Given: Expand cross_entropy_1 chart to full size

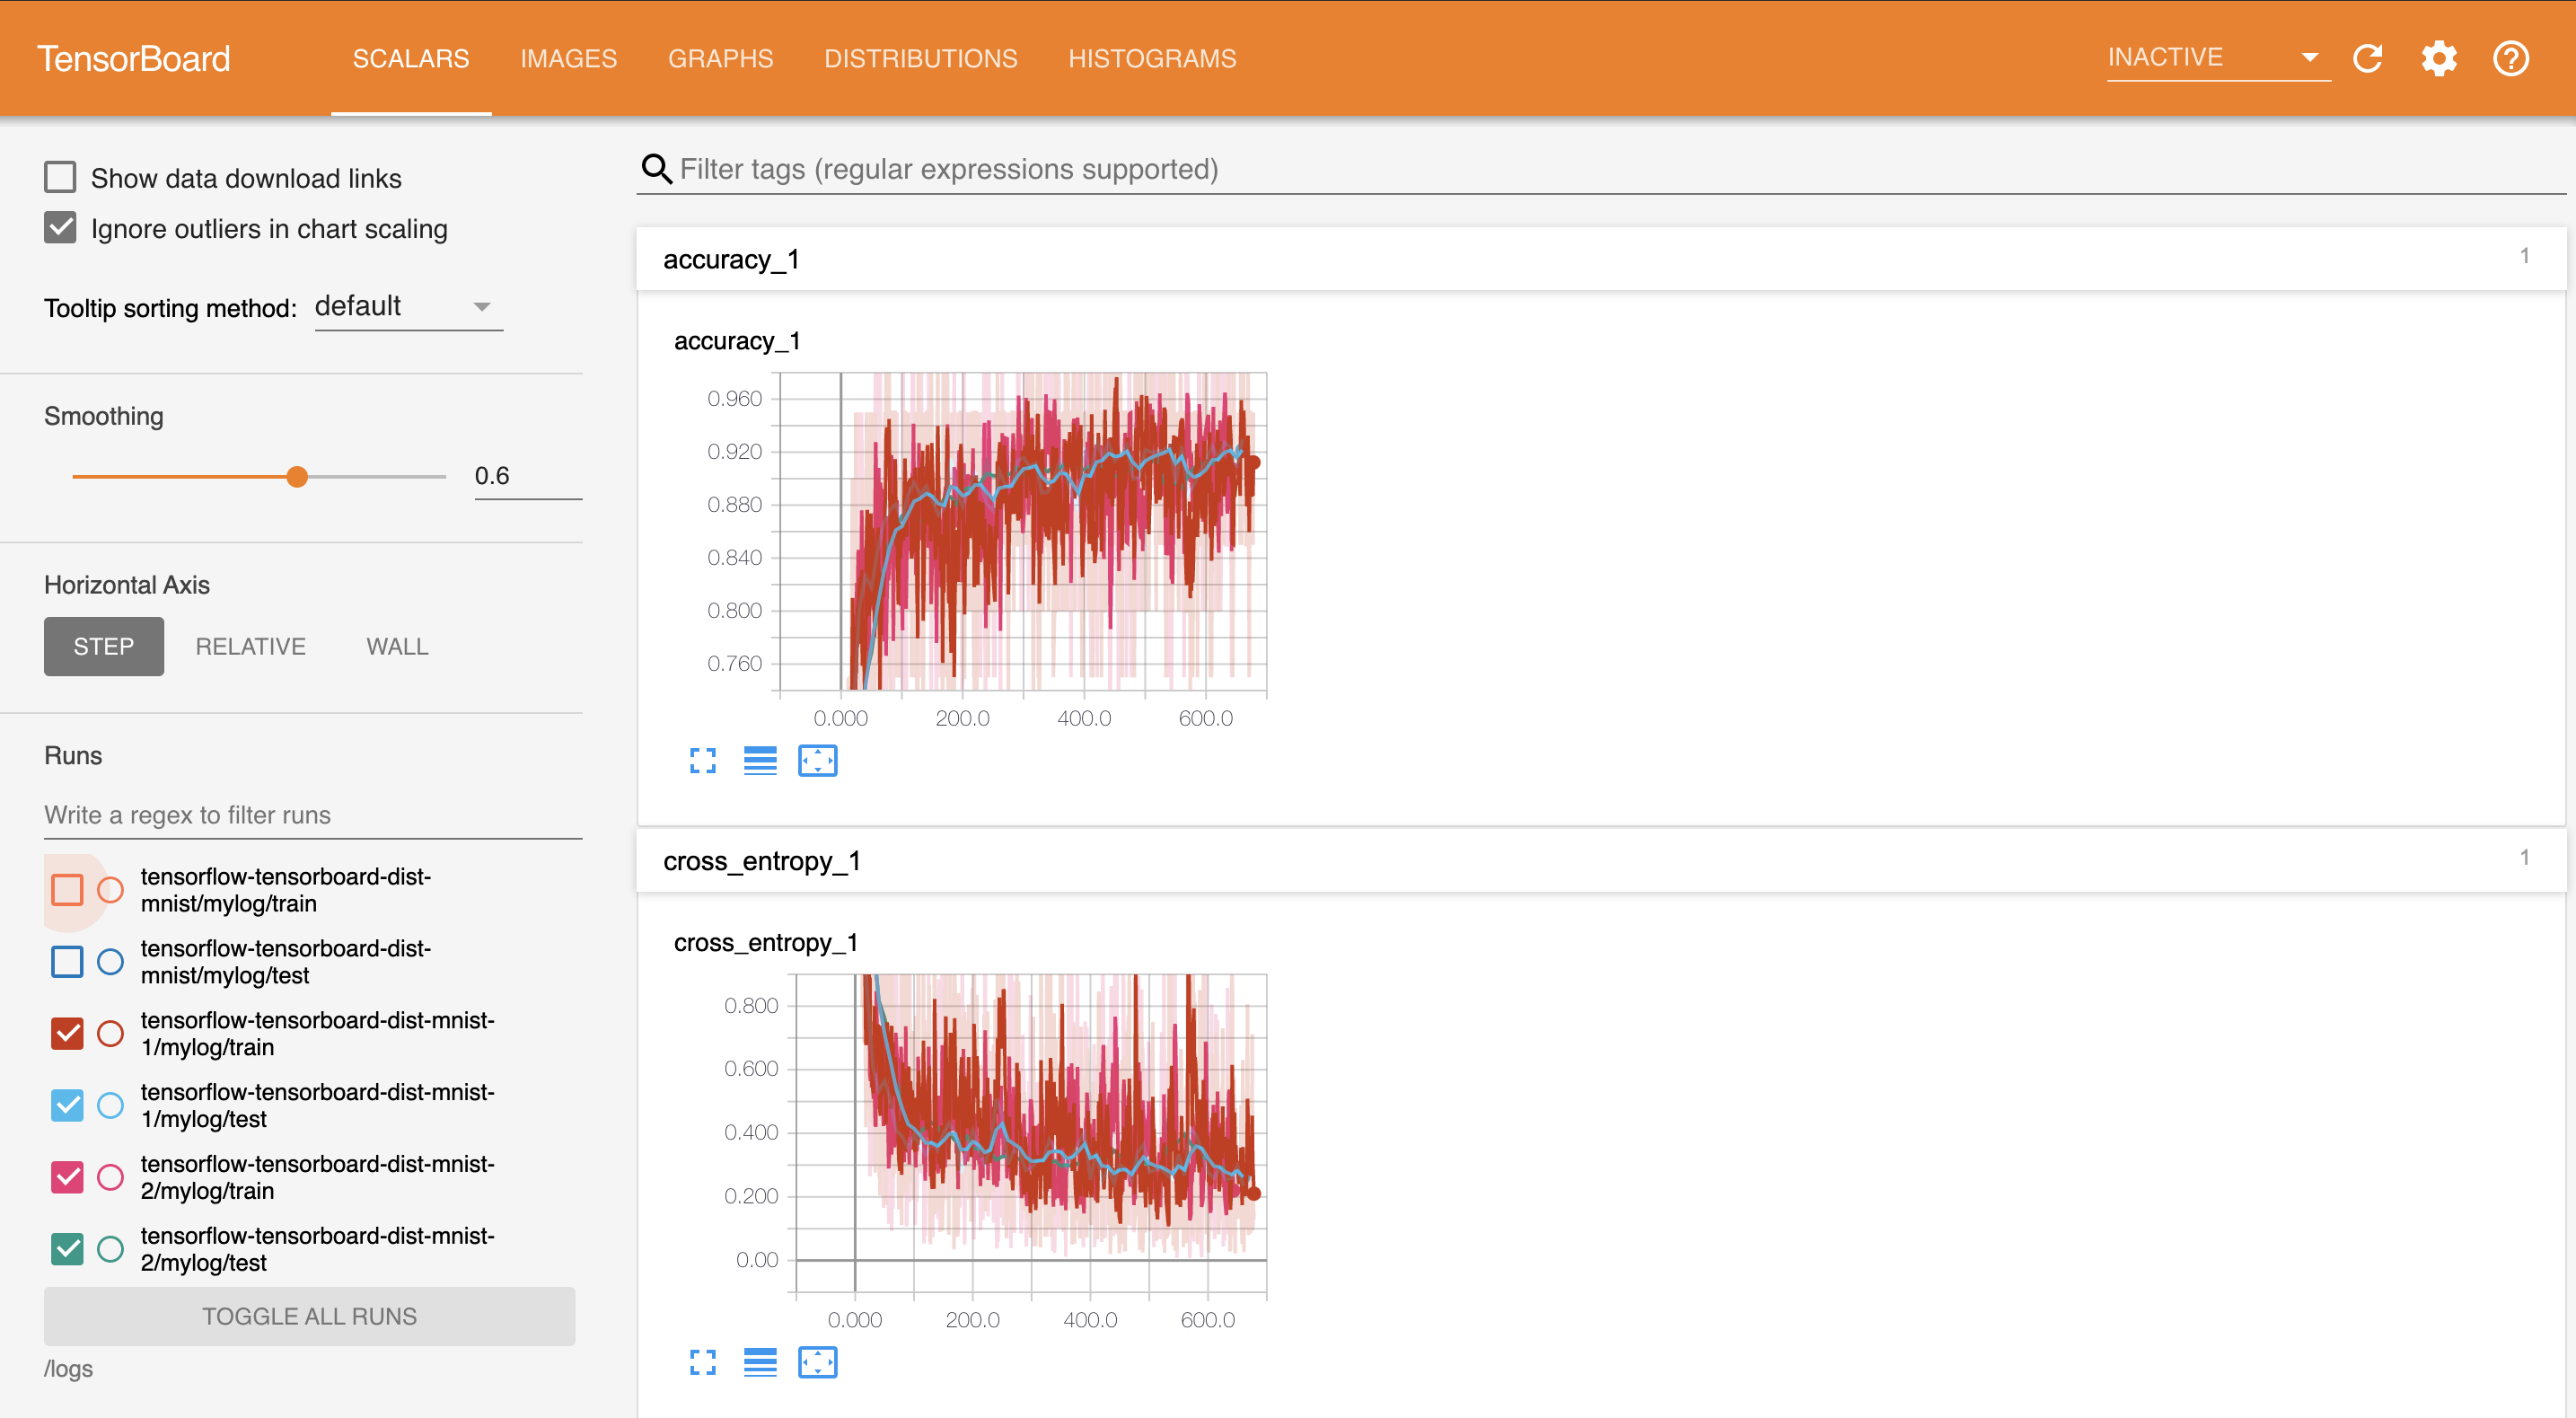Looking at the screenshot, I should coord(703,1362).
